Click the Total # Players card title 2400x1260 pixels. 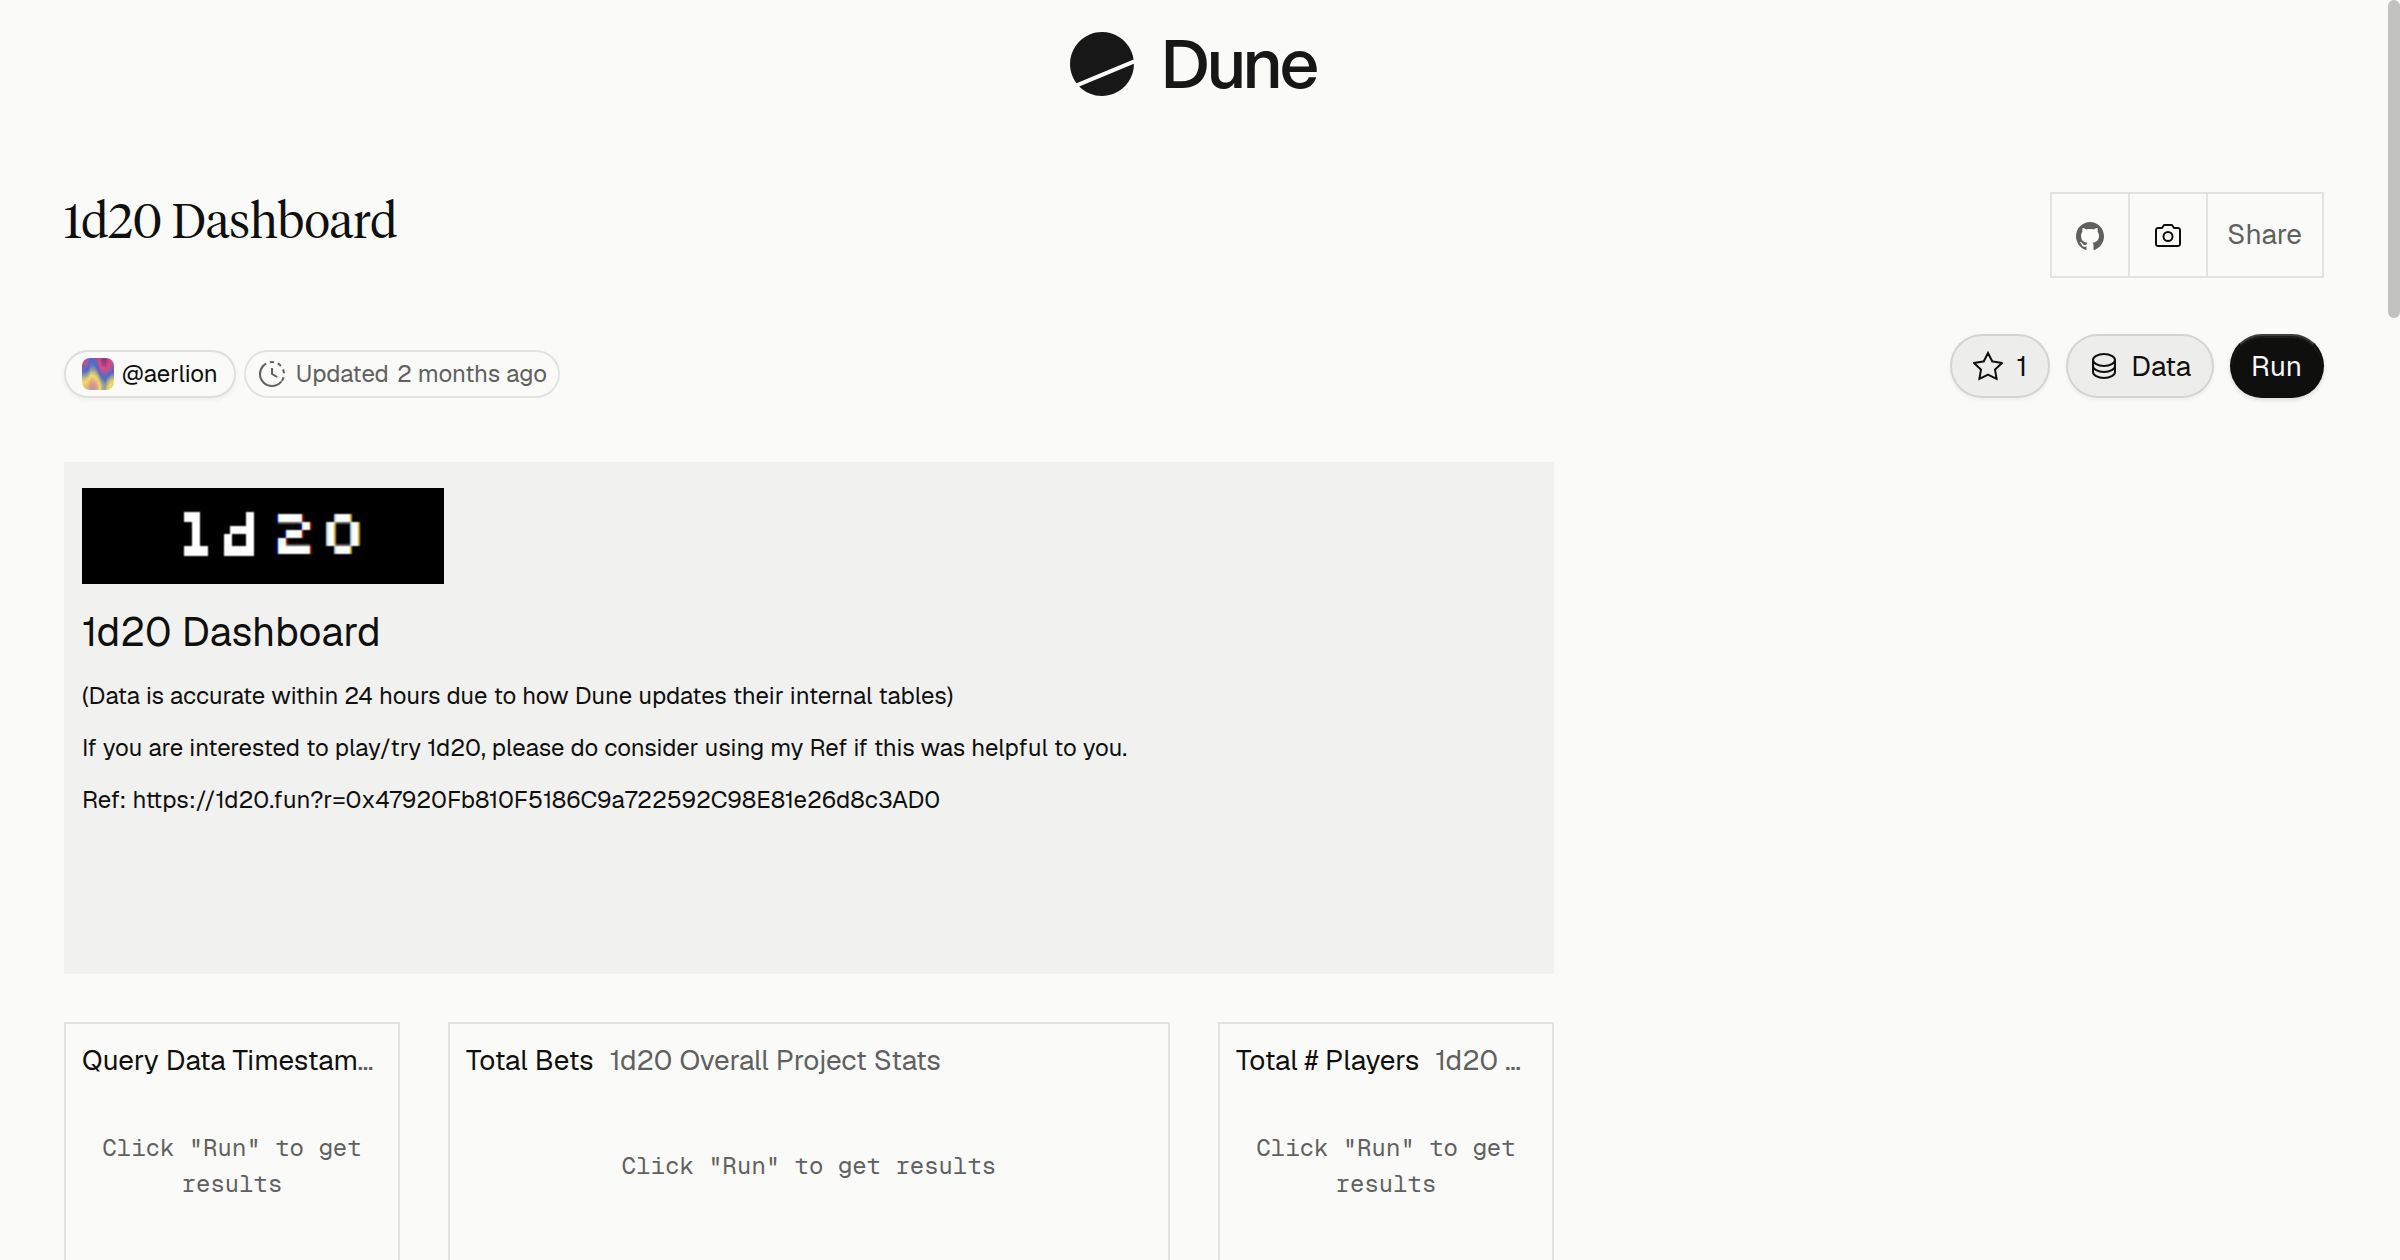point(1327,1060)
